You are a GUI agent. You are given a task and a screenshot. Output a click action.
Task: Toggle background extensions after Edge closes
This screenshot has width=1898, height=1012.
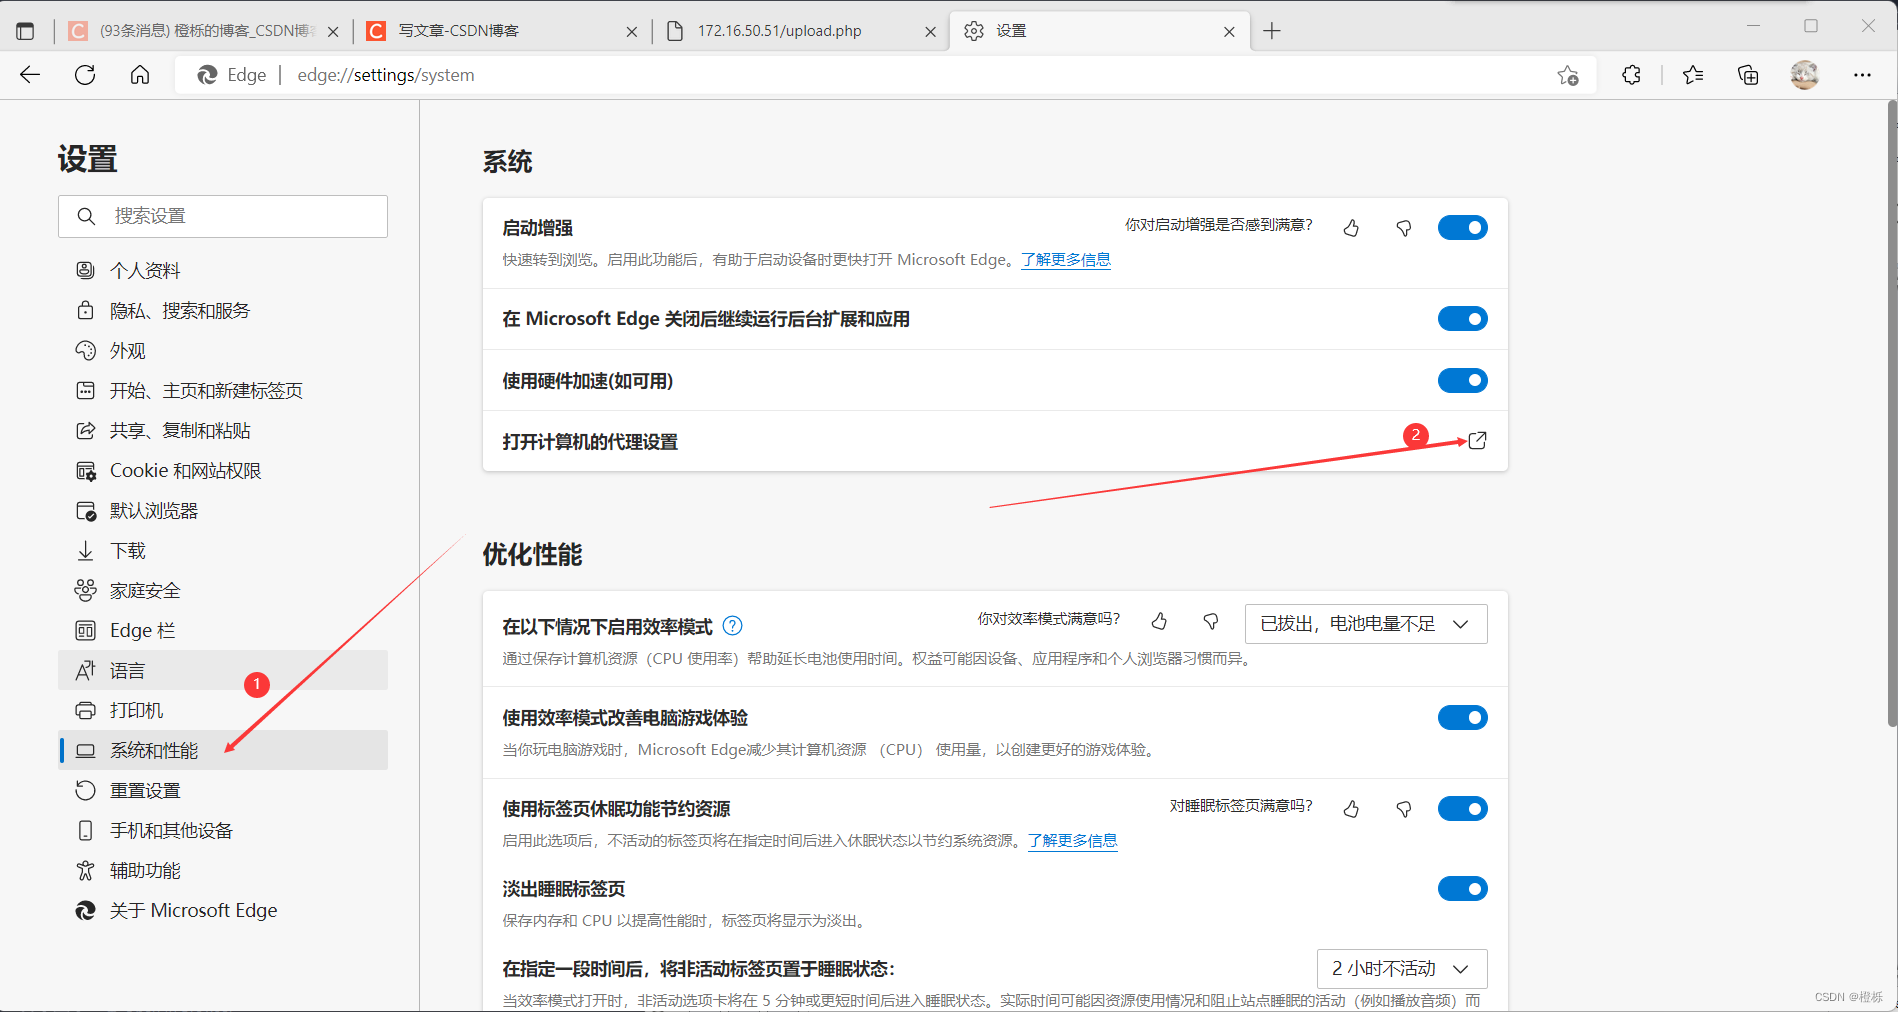click(x=1462, y=319)
